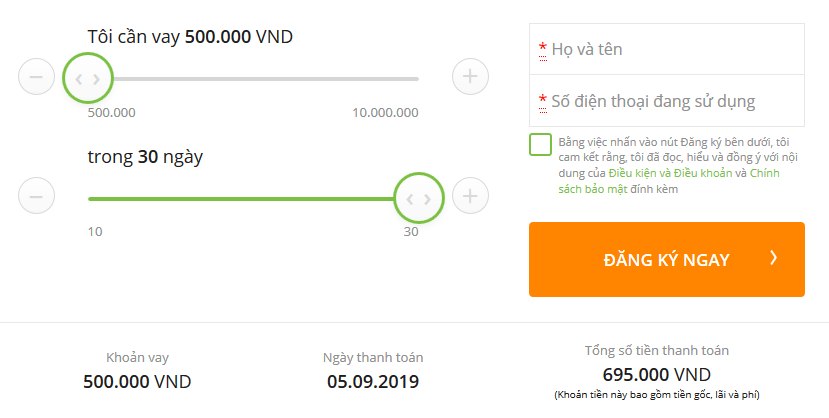Click the chevron arrow on the orange button
829x418 pixels.
773,259
